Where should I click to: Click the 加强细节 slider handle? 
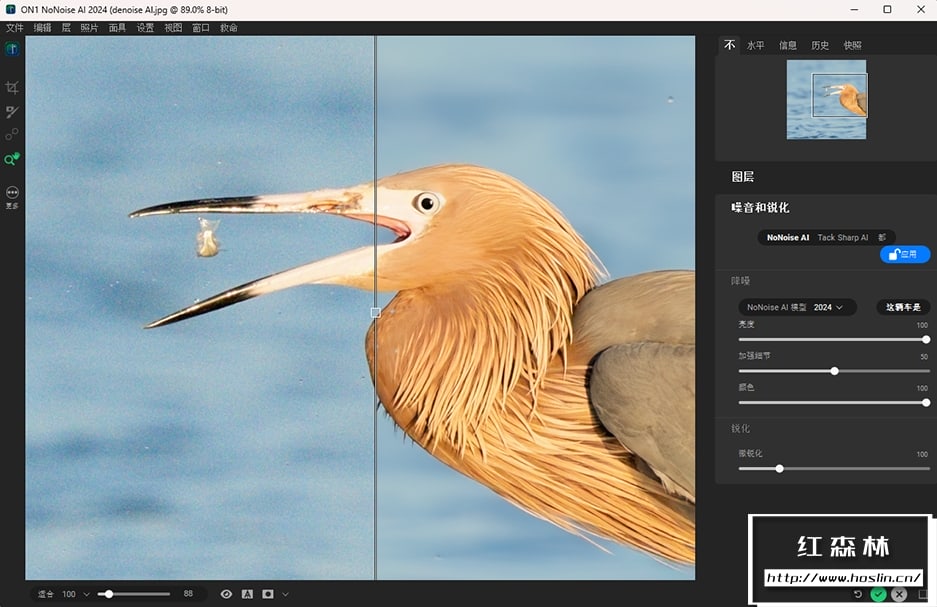click(x=834, y=371)
